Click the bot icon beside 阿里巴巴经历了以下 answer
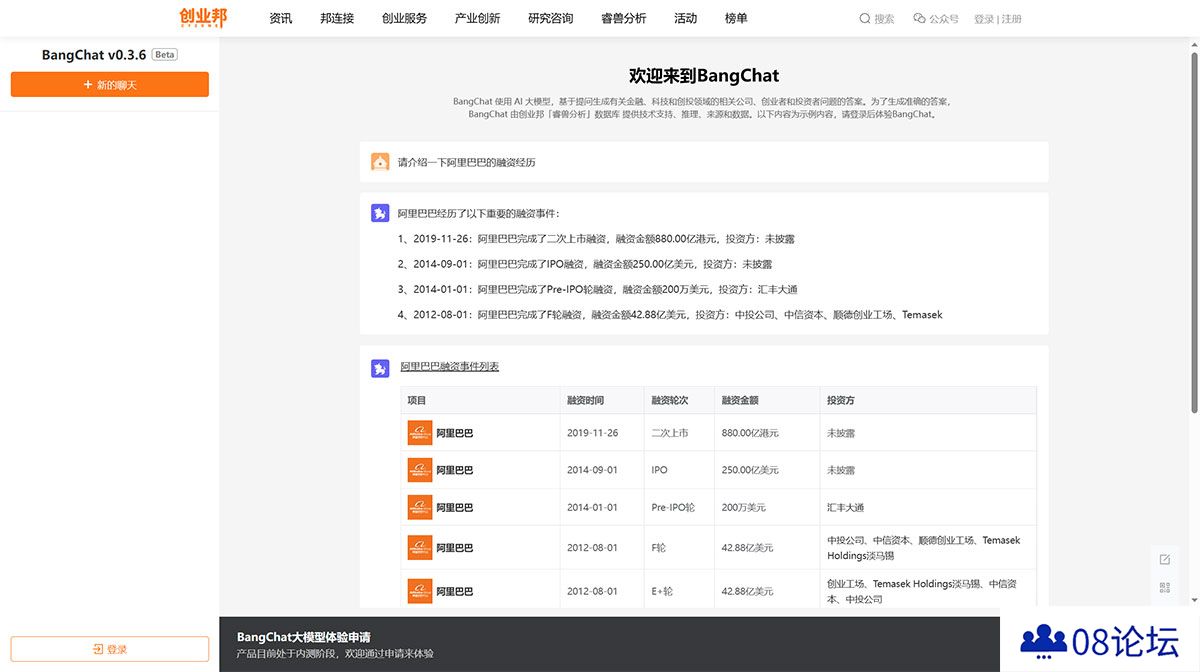The image size is (1200, 672). coord(380,213)
